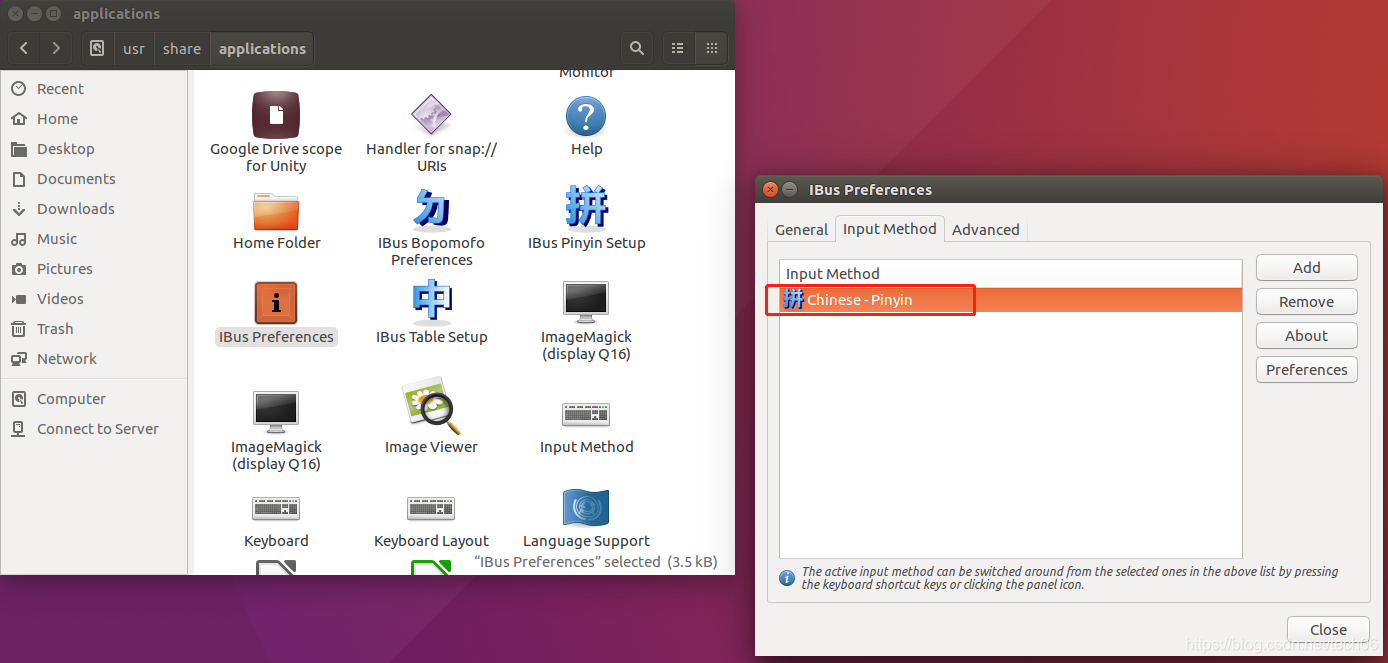Open Downloads in the sidebar
This screenshot has height=663, width=1388.
point(94,209)
